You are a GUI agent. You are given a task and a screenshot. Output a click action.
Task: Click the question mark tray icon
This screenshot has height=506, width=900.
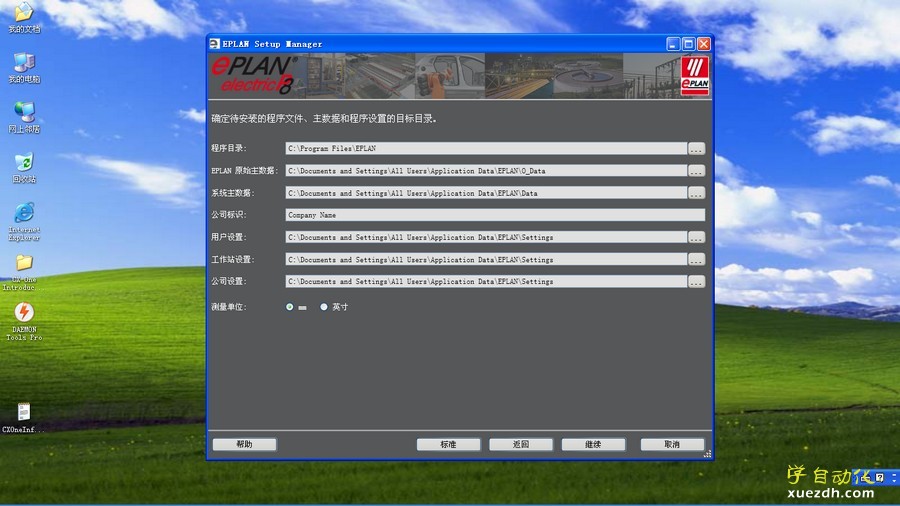pos(879,477)
